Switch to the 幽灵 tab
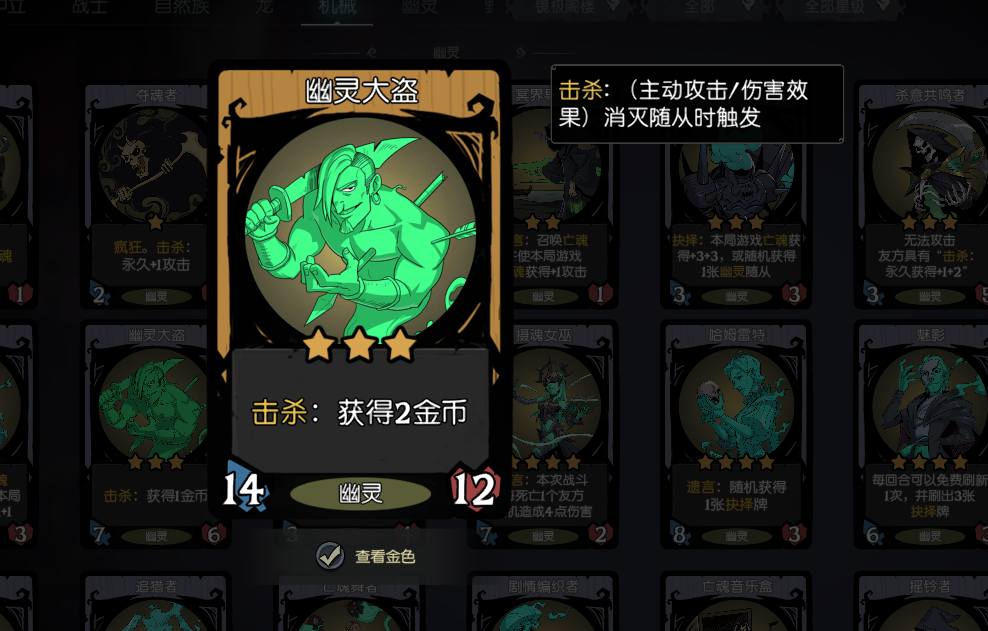Viewport: 988px width, 631px height. point(420,8)
